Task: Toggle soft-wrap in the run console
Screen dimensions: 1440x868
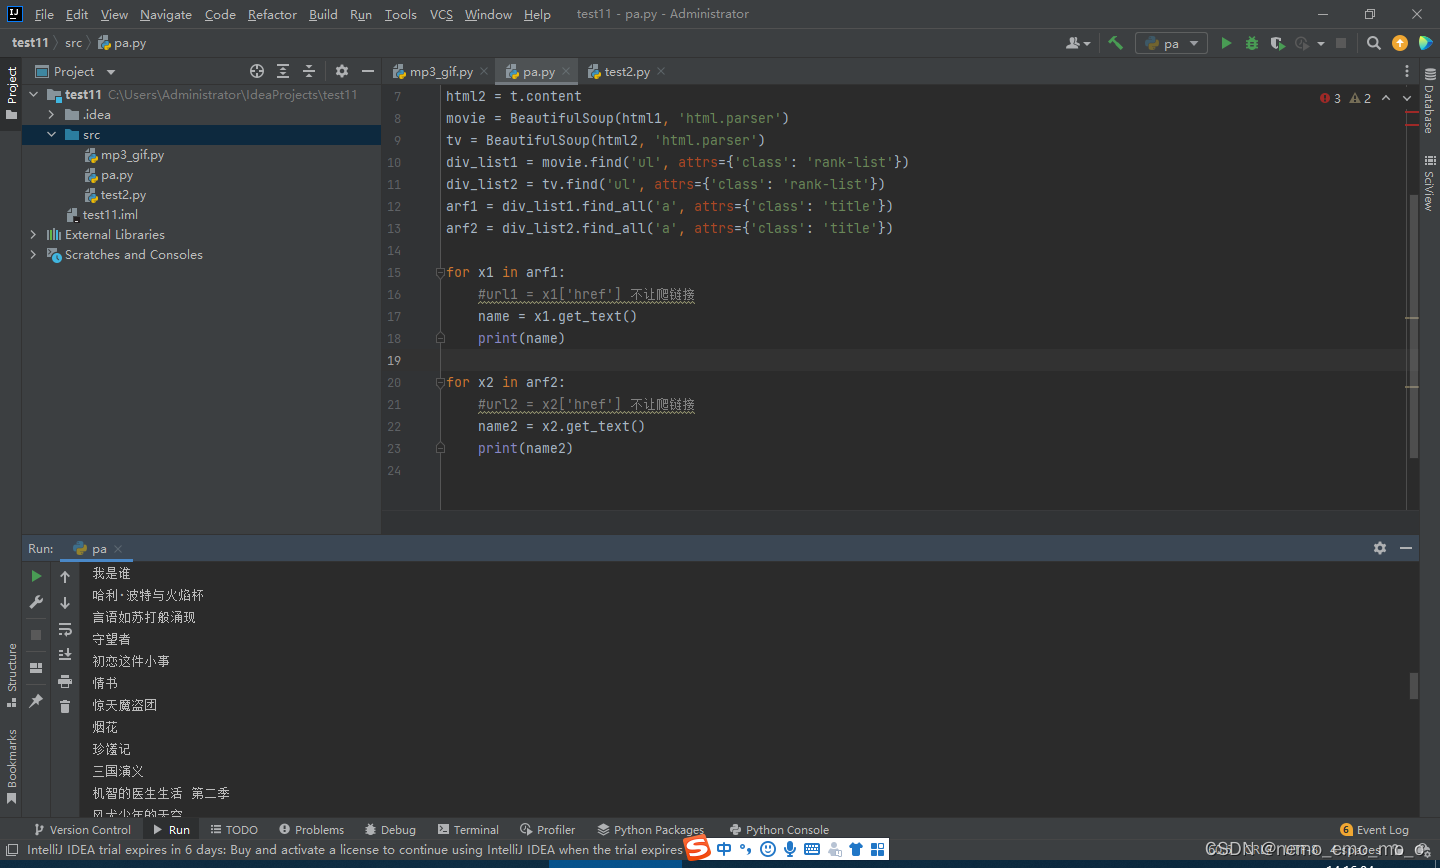Action: click(65, 629)
